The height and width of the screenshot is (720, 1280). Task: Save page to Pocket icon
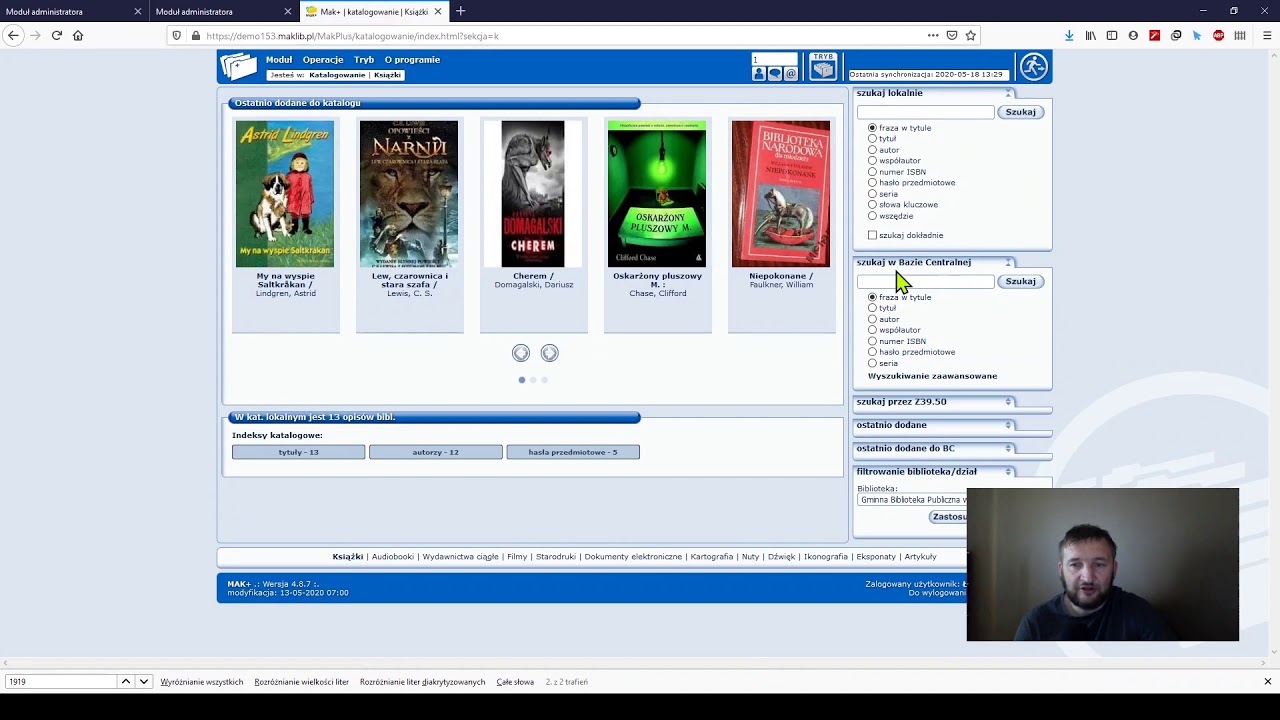coord(951,35)
